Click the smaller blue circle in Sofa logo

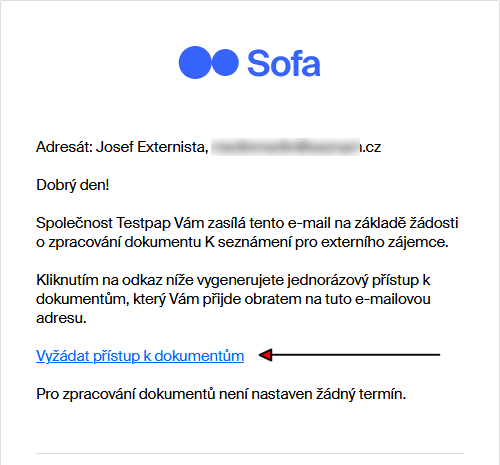coord(225,62)
